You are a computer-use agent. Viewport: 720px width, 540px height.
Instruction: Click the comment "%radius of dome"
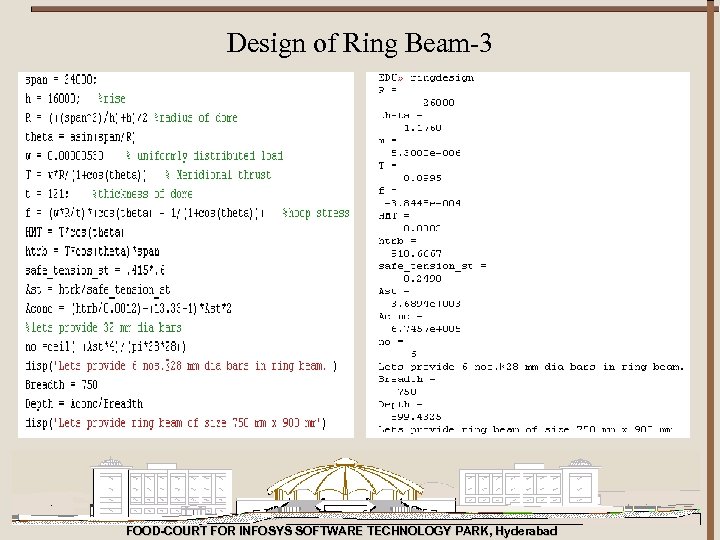tap(196, 118)
